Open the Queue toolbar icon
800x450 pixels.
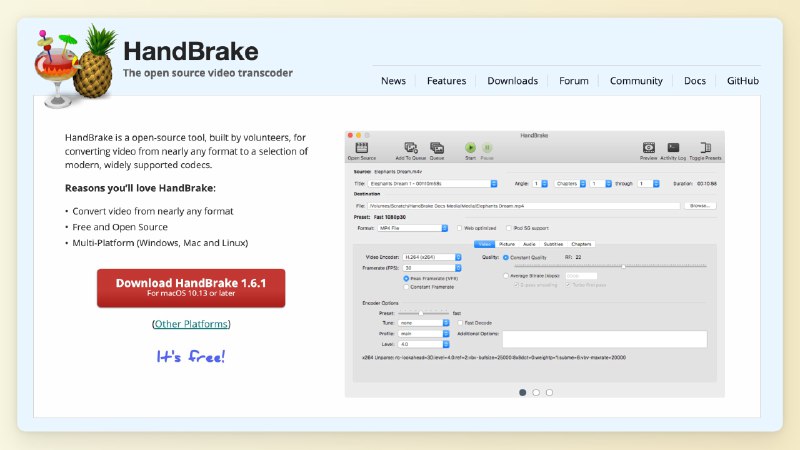tap(437, 148)
